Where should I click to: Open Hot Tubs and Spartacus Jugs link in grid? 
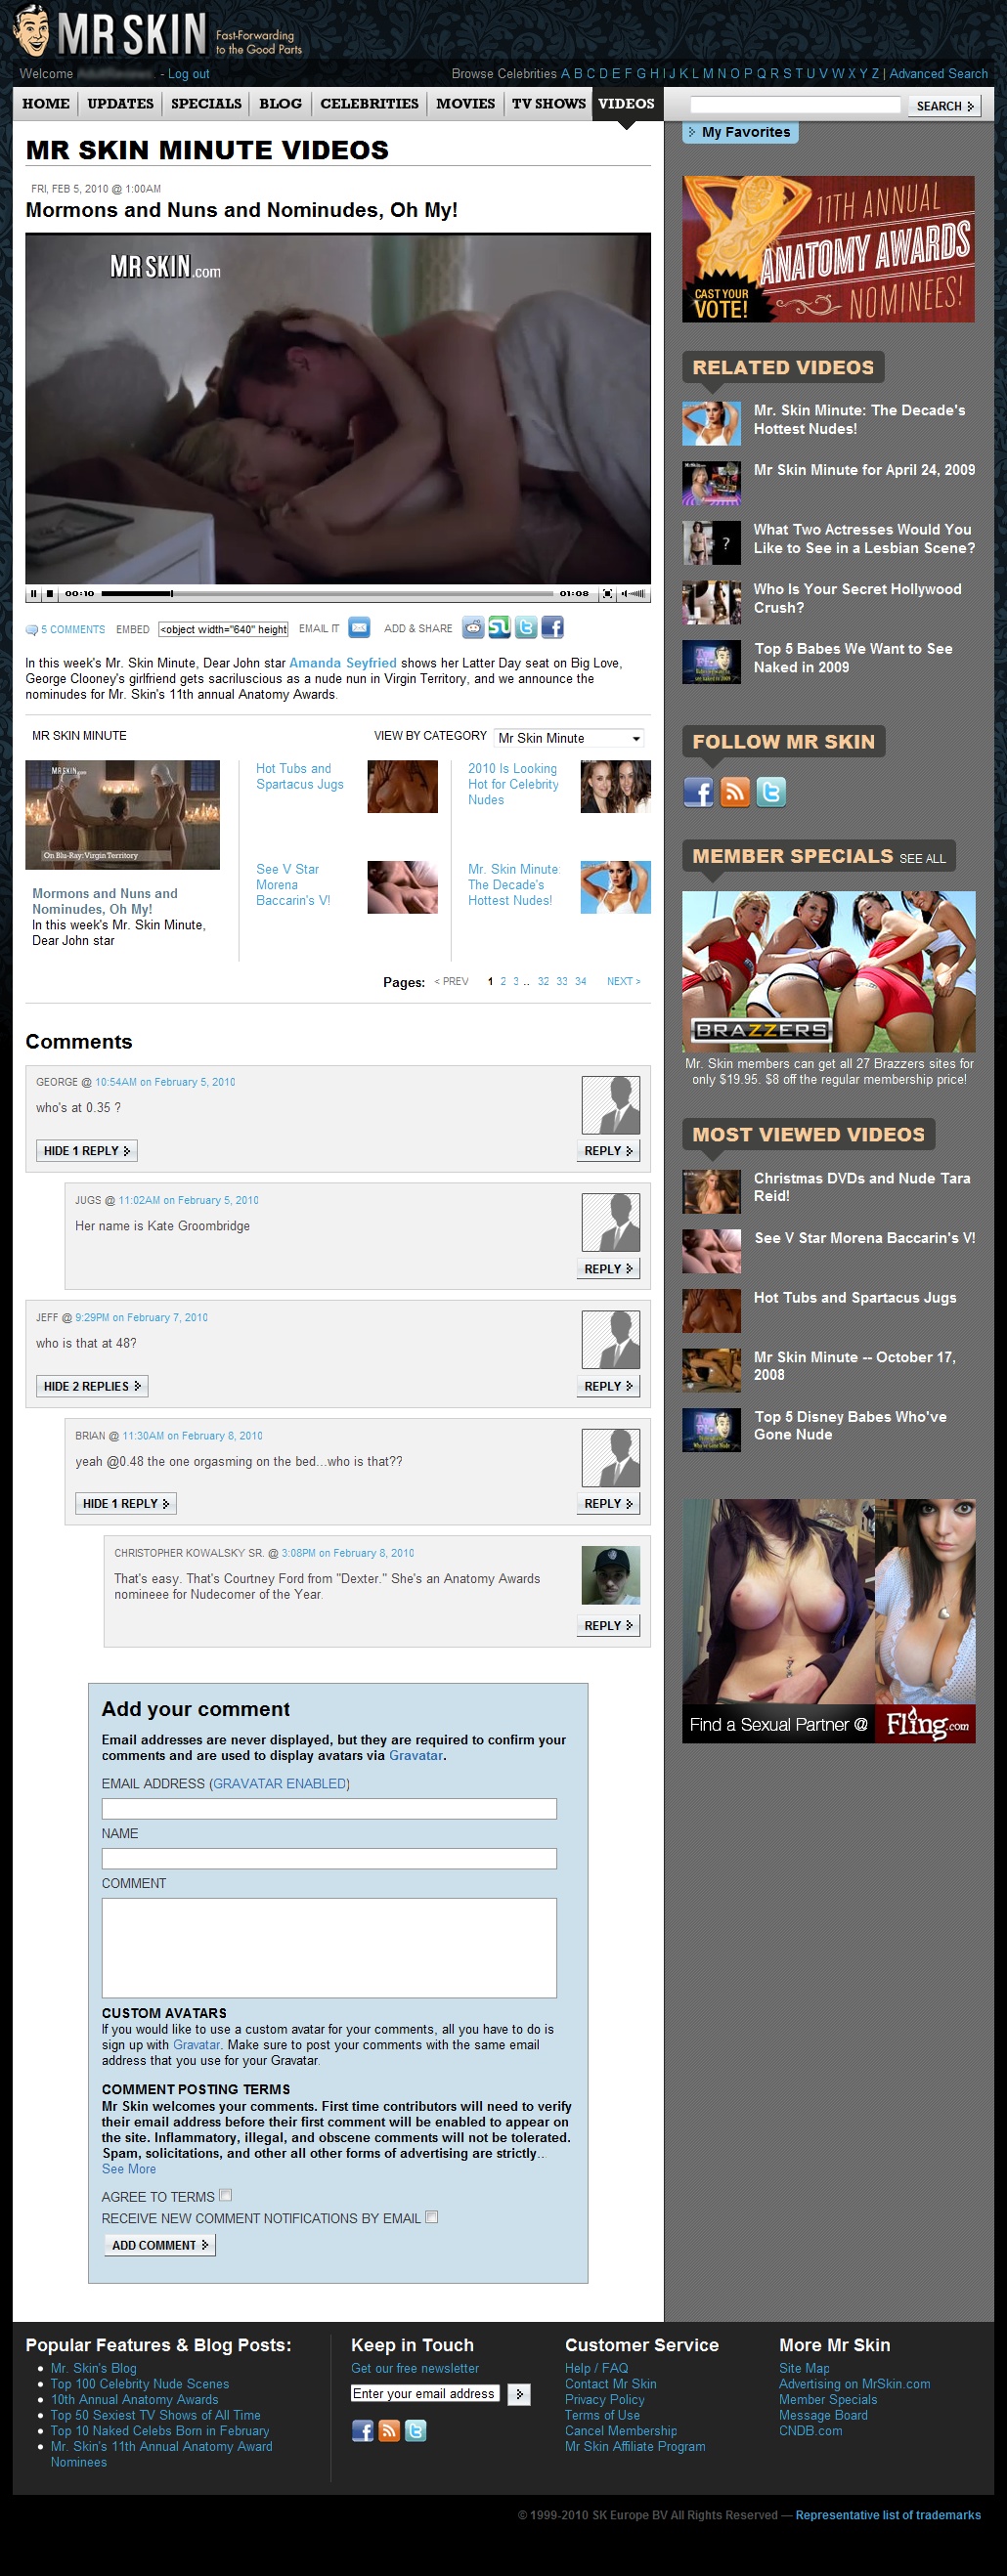click(x=300, y=776)
